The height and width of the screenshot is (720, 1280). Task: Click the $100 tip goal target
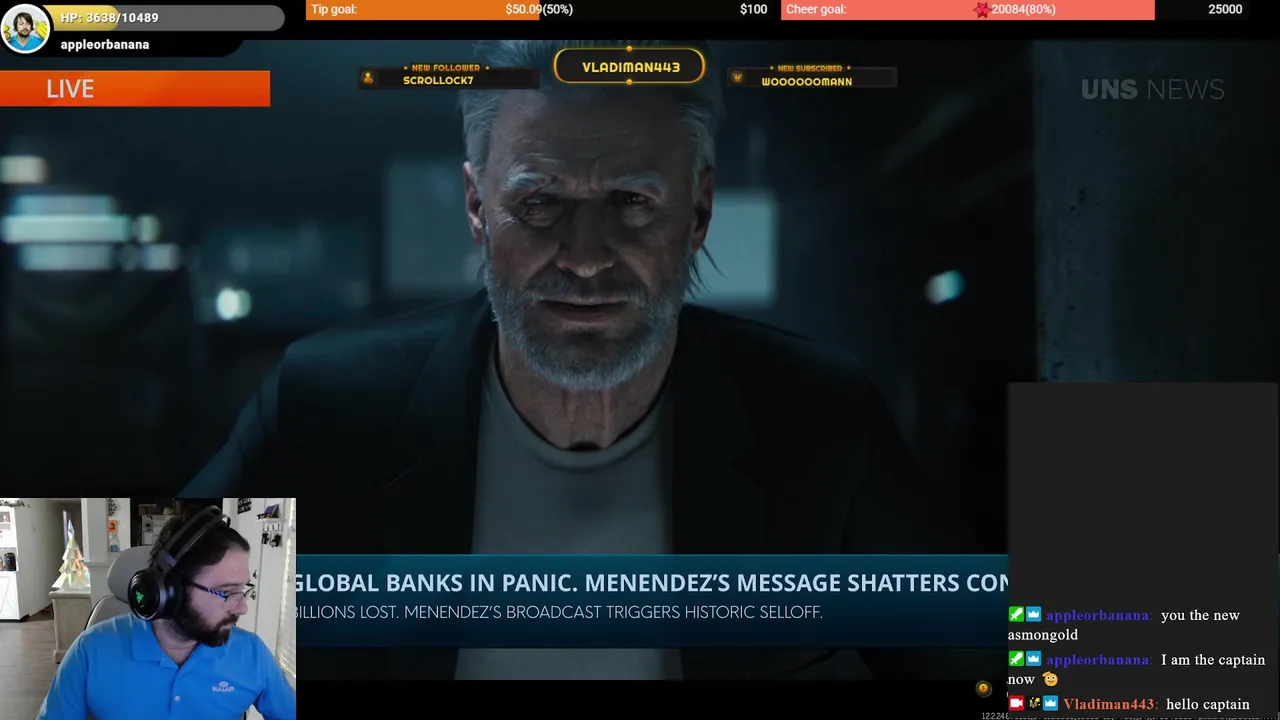[x=753, y=10]
